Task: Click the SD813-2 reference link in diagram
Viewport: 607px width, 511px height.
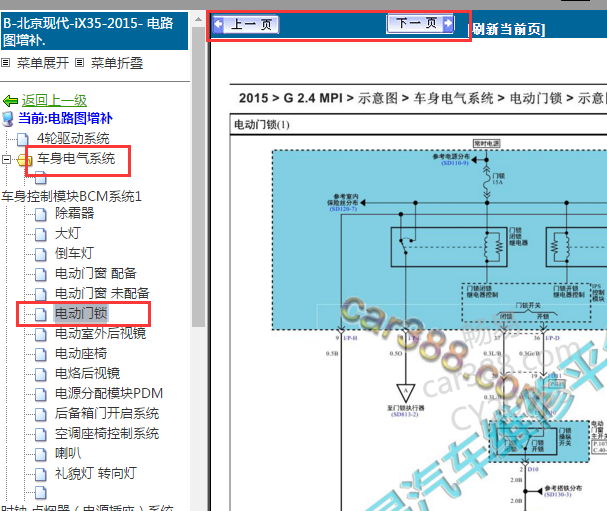Action: [x=405, y=415]
